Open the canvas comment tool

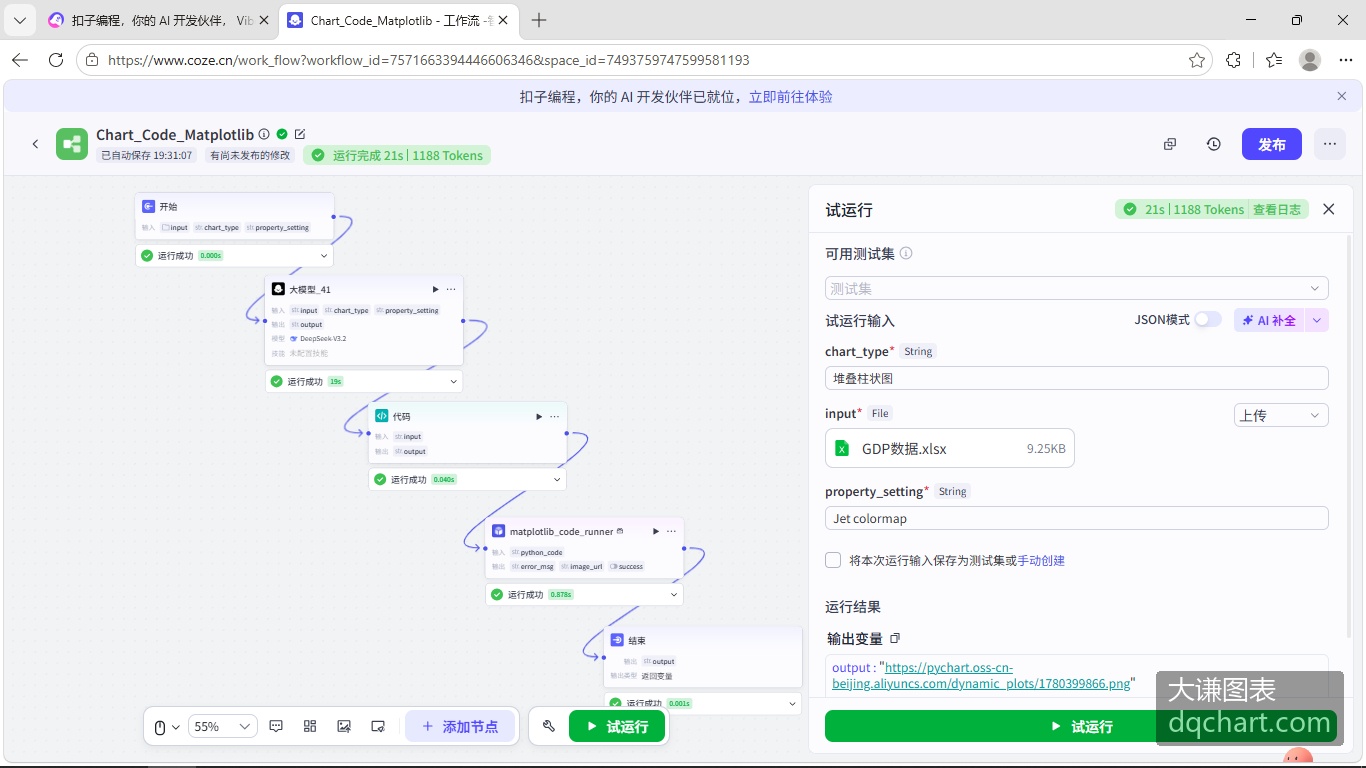[277, 726]
